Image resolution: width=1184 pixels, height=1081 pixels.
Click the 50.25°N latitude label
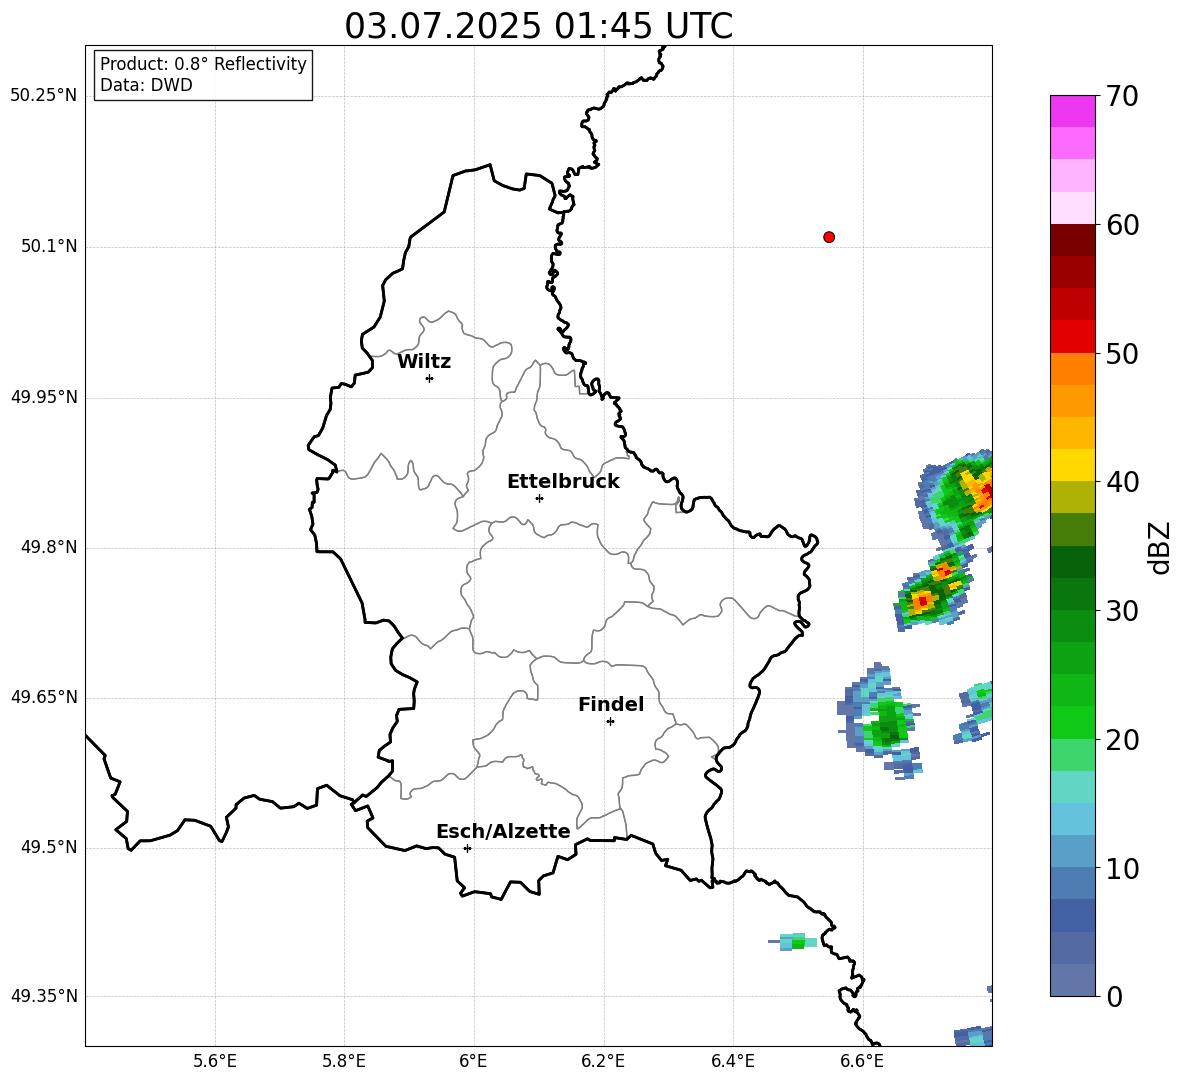44,96
